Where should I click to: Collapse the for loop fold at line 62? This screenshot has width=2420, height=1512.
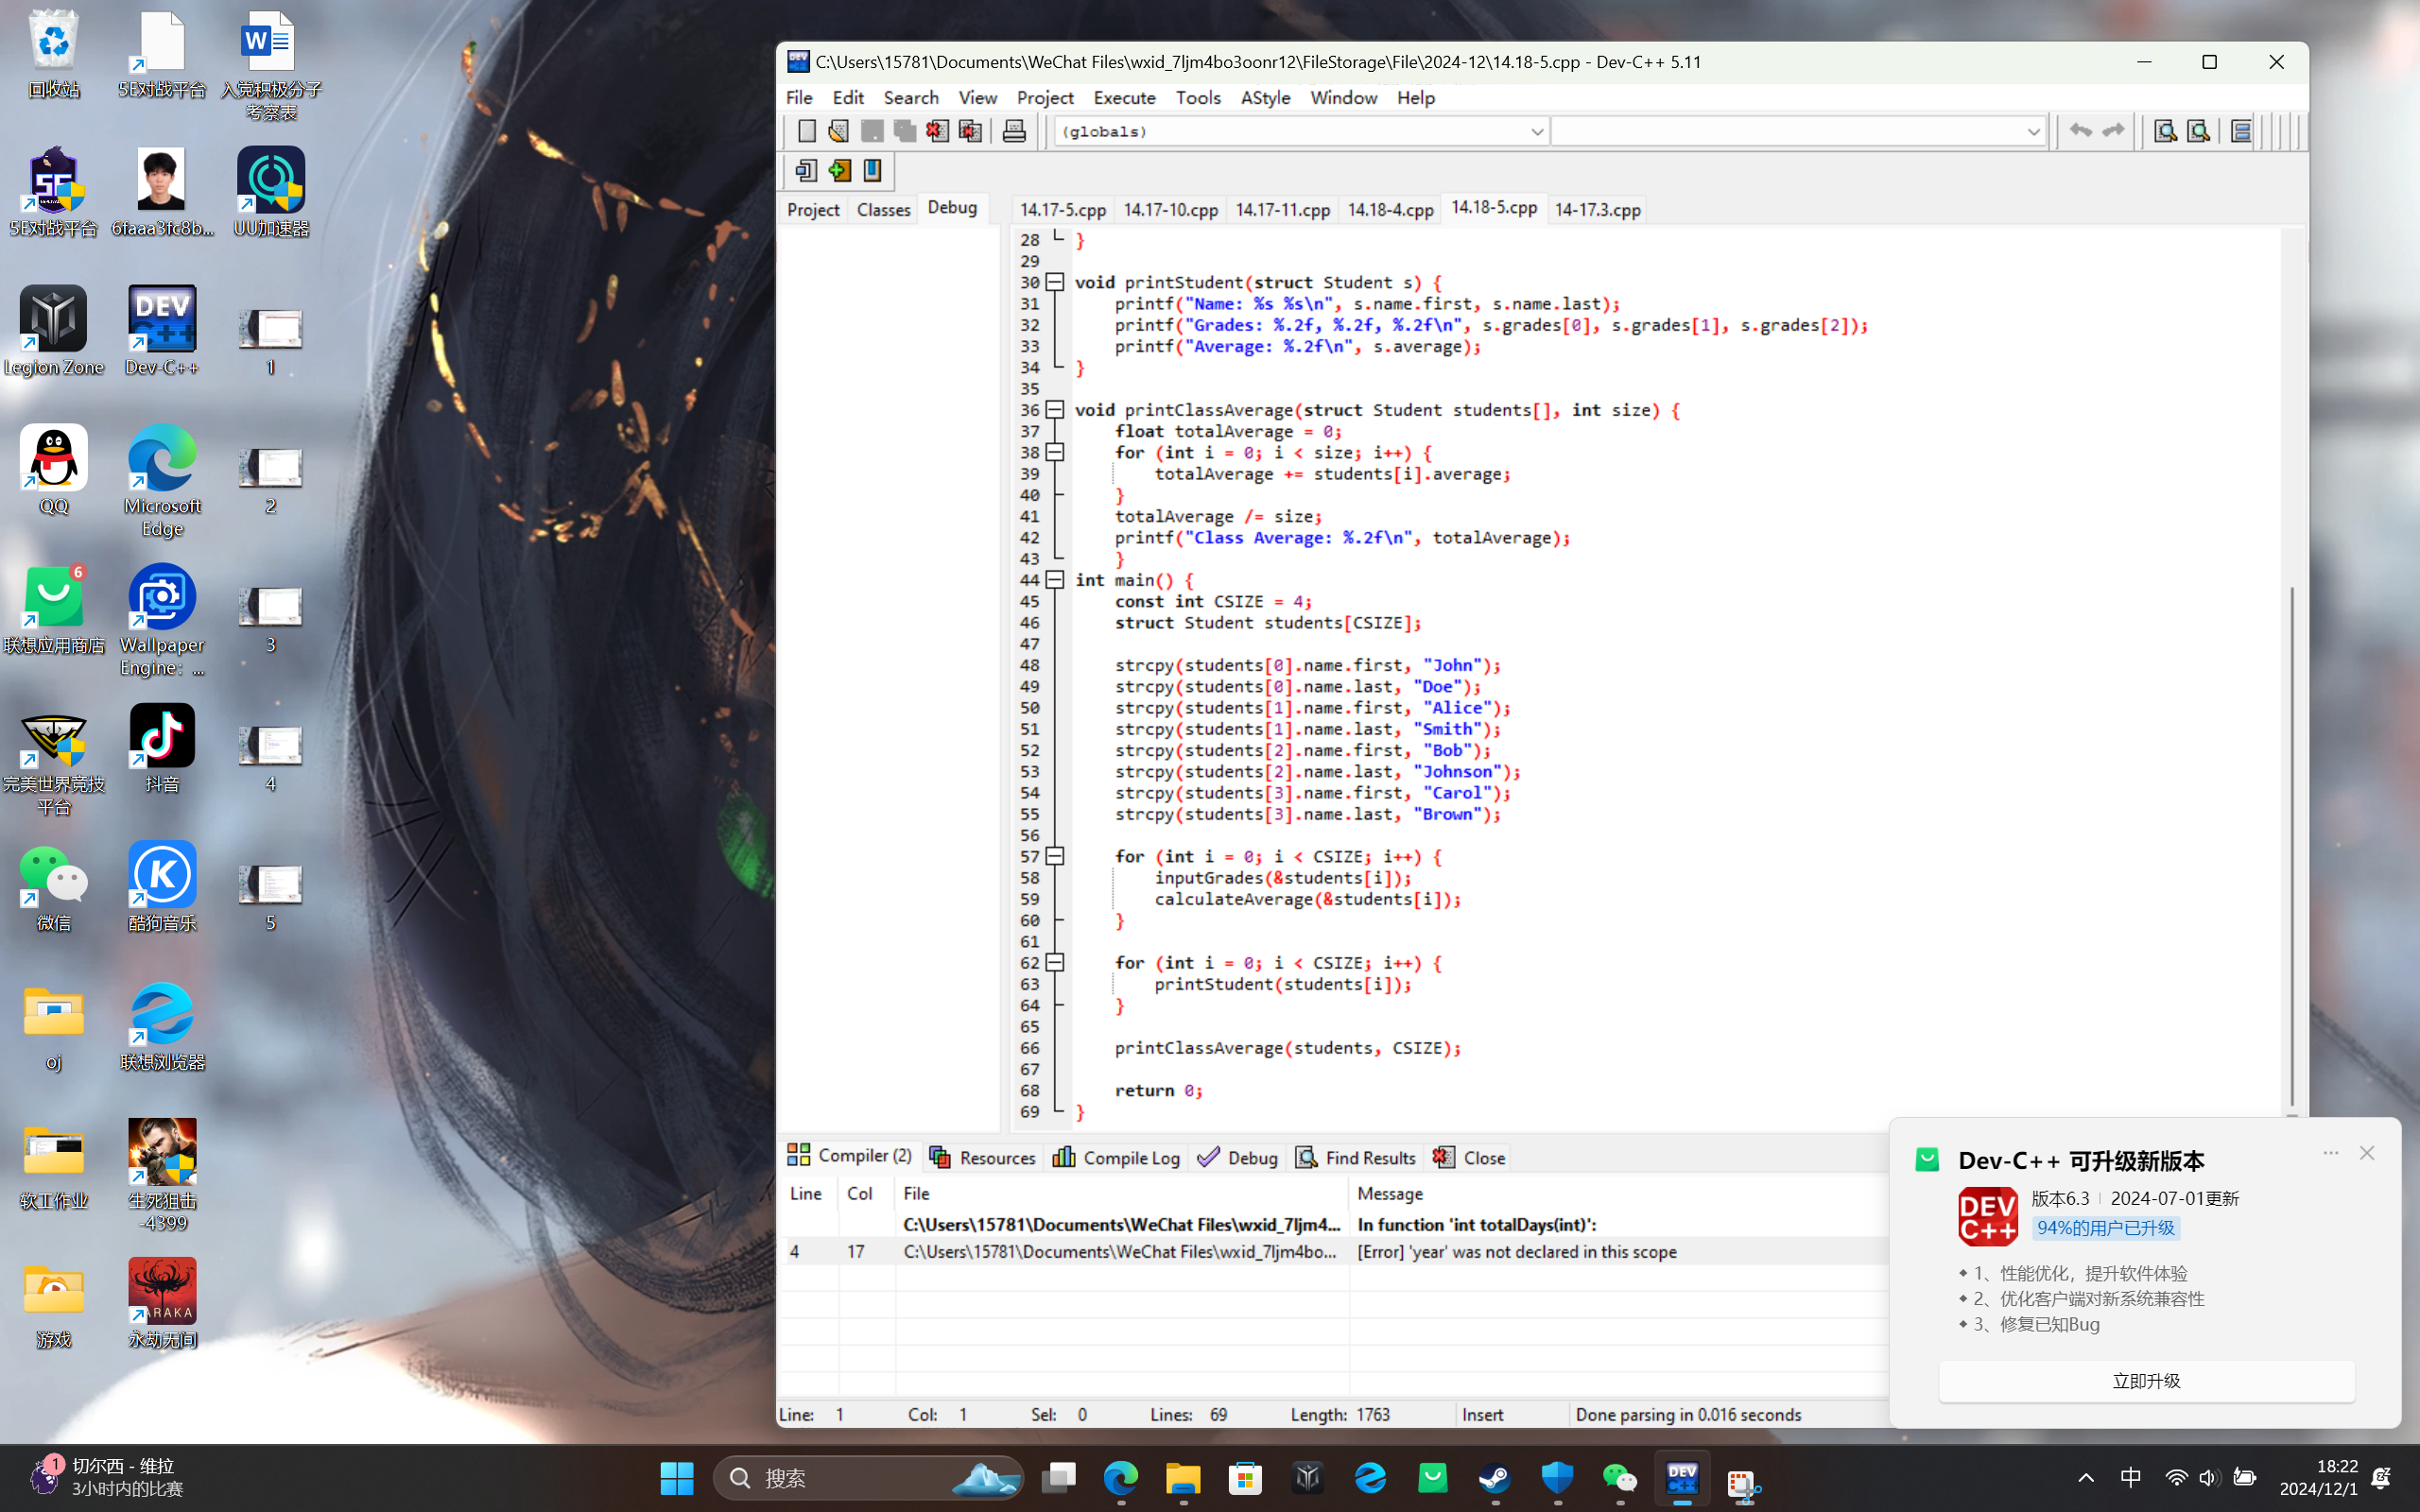(1055, 962)
